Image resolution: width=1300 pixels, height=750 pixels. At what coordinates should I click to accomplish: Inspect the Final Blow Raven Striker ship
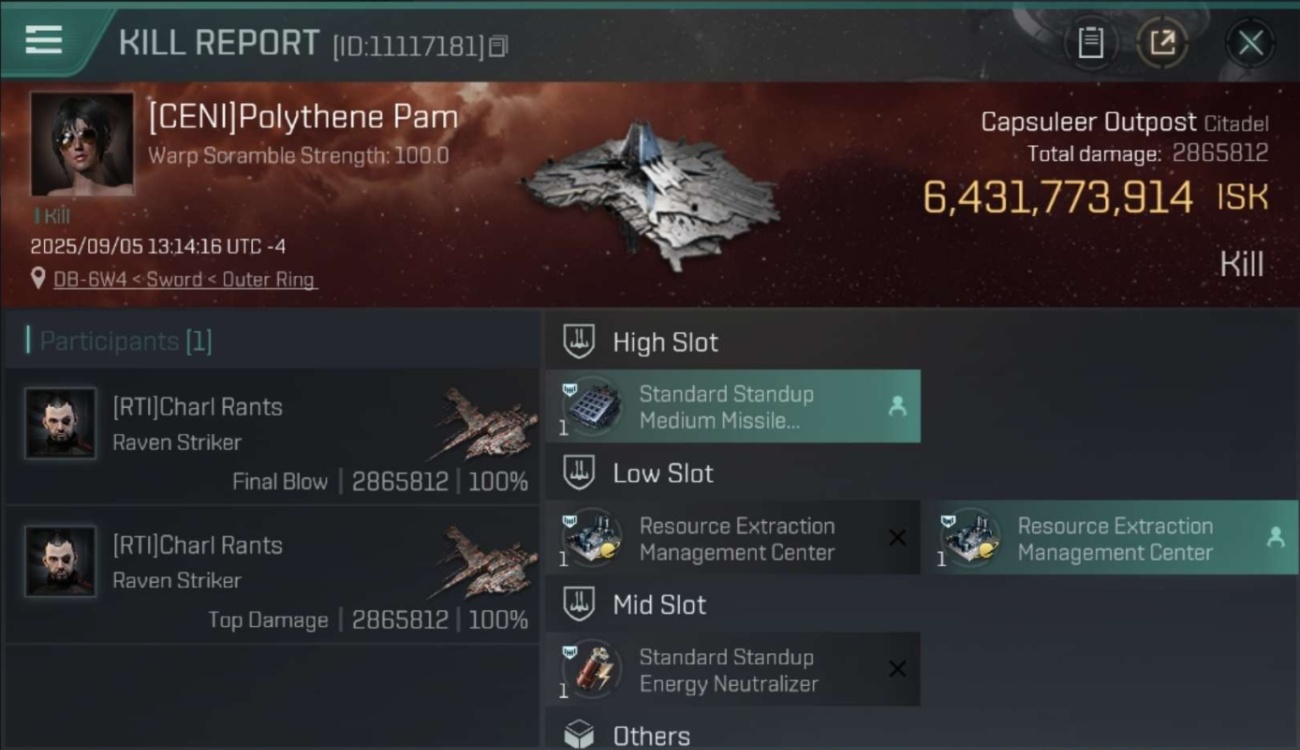pos(486,425)
